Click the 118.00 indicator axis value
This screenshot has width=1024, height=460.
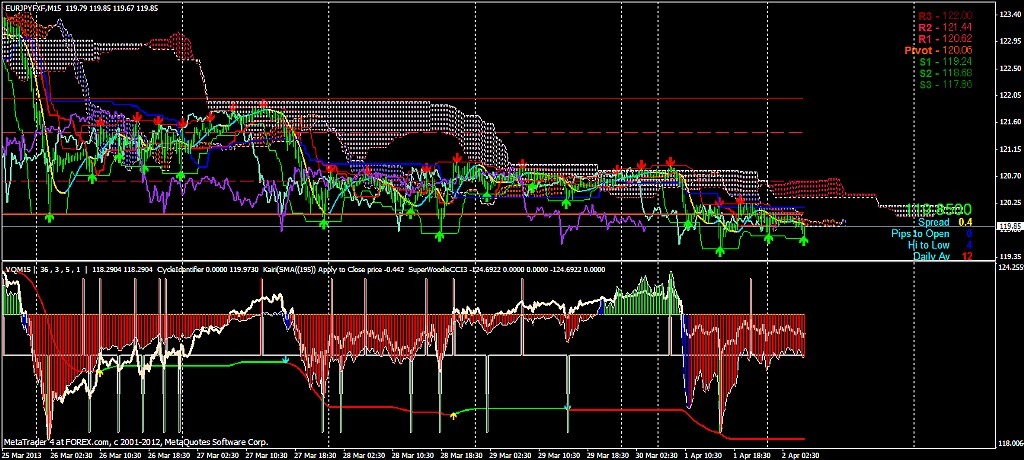1010,442
